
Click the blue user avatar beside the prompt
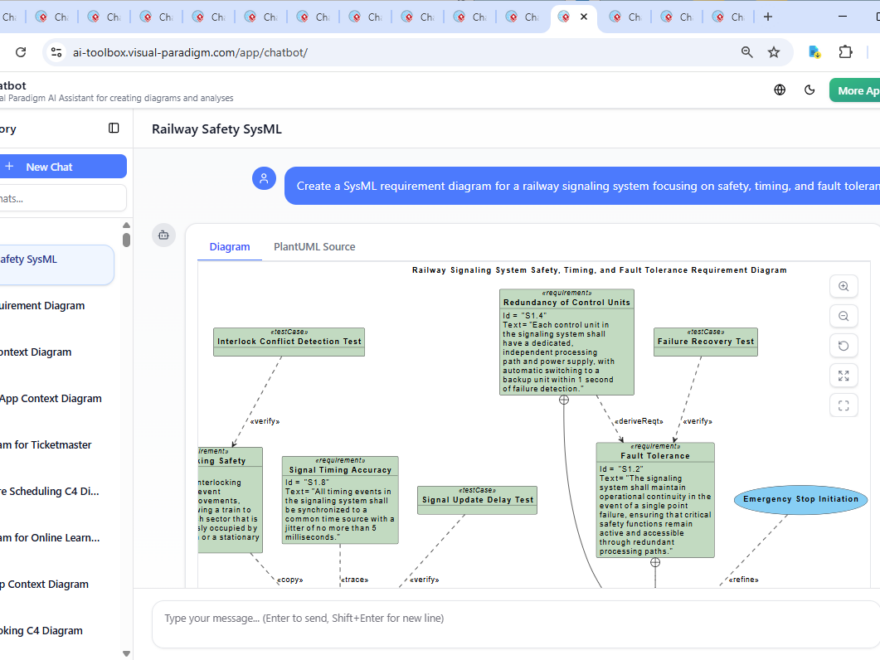pos(263,178)
